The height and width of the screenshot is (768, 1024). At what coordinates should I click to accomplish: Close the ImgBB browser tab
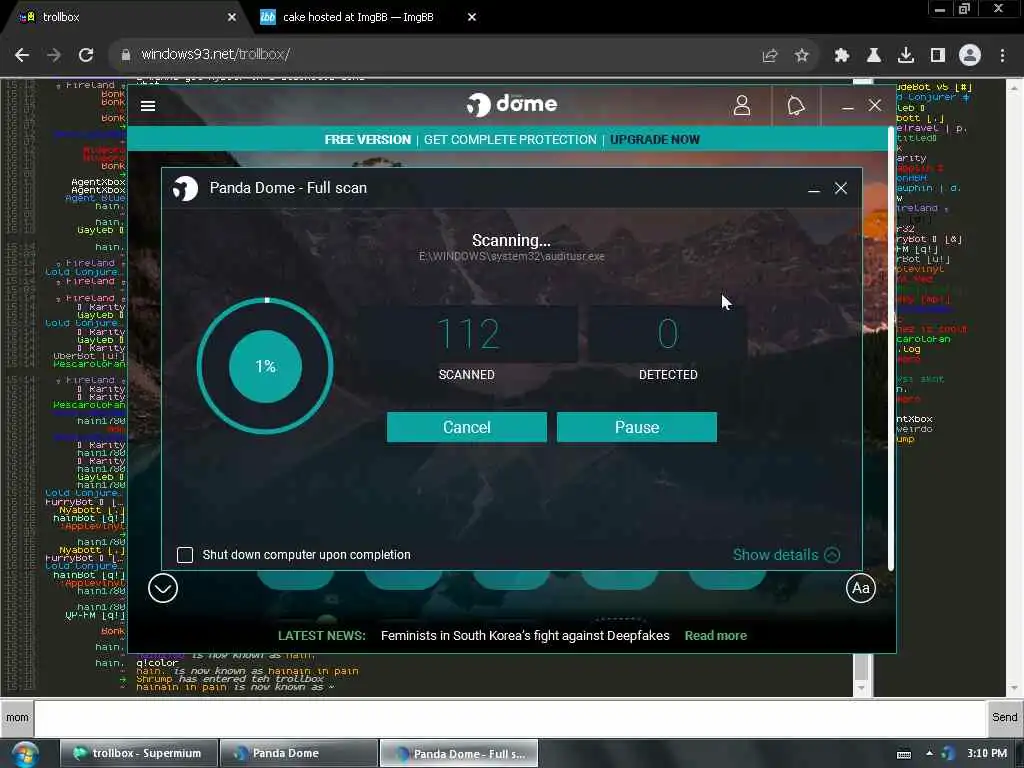(x=472, y=17)
